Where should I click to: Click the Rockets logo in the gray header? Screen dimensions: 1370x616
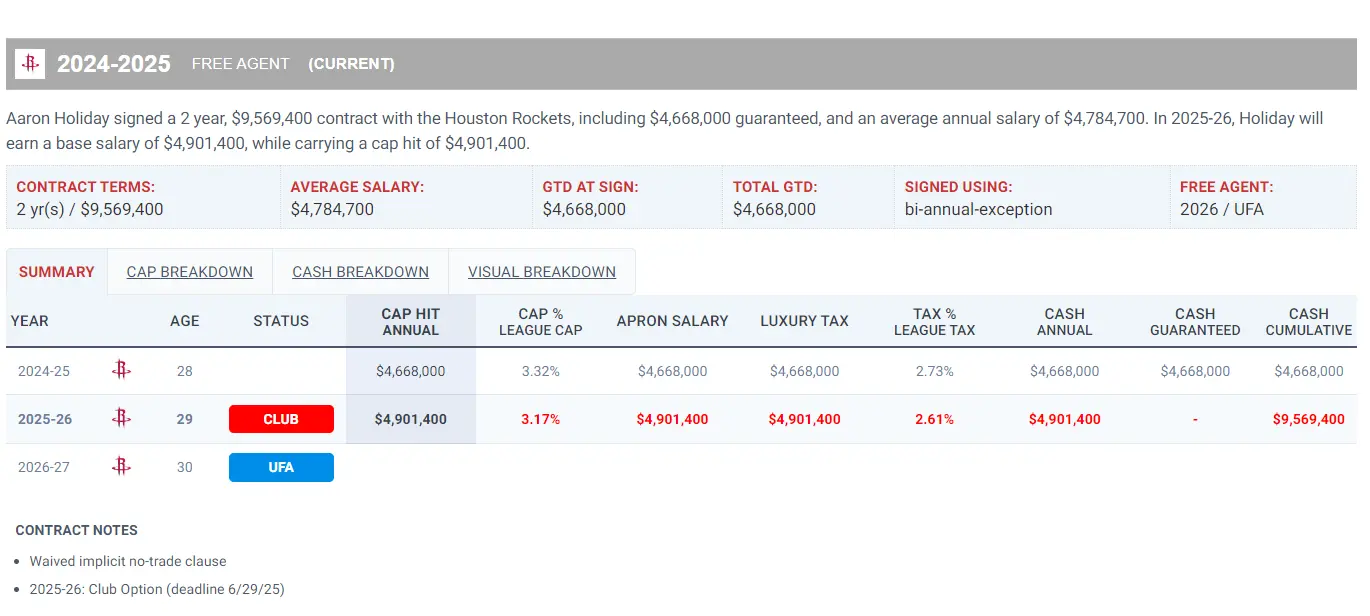(x=31, y=64)
